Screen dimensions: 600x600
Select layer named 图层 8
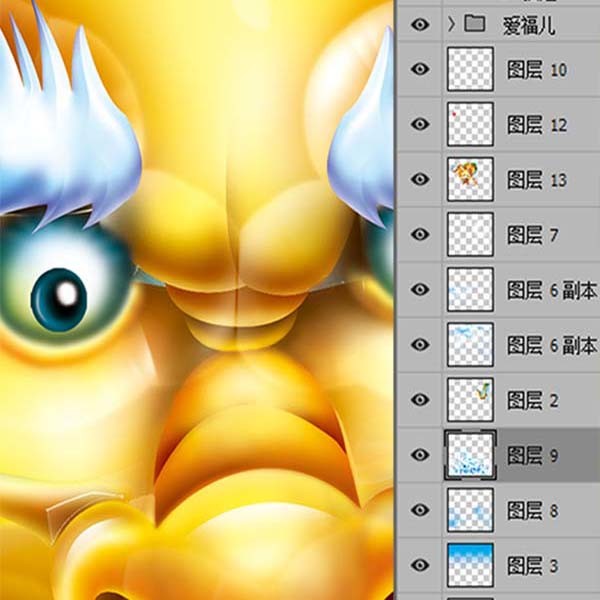click(533, 511)
